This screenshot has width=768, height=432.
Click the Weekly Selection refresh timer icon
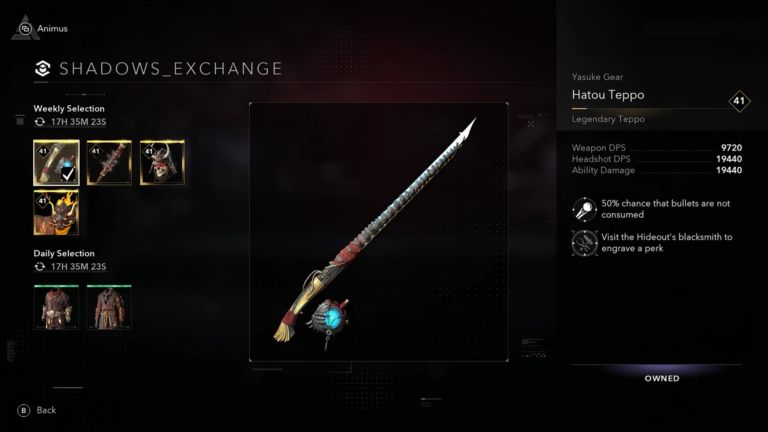(x=40, y=122)
